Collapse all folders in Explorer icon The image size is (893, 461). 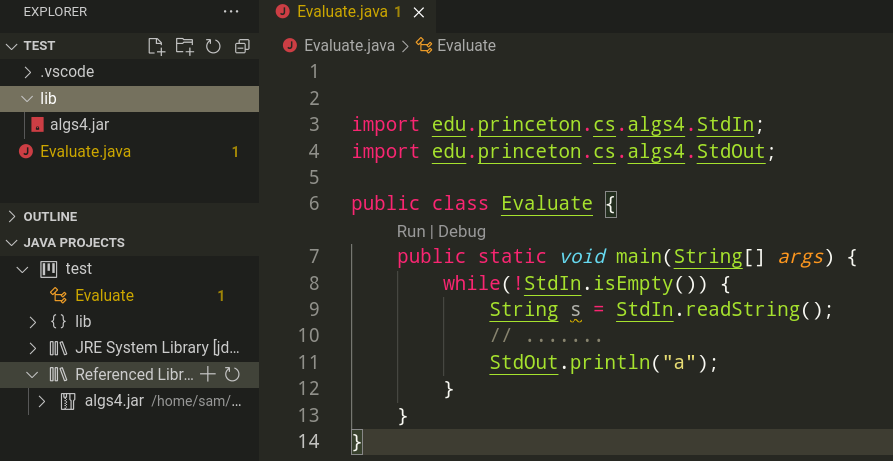point(243,46)
